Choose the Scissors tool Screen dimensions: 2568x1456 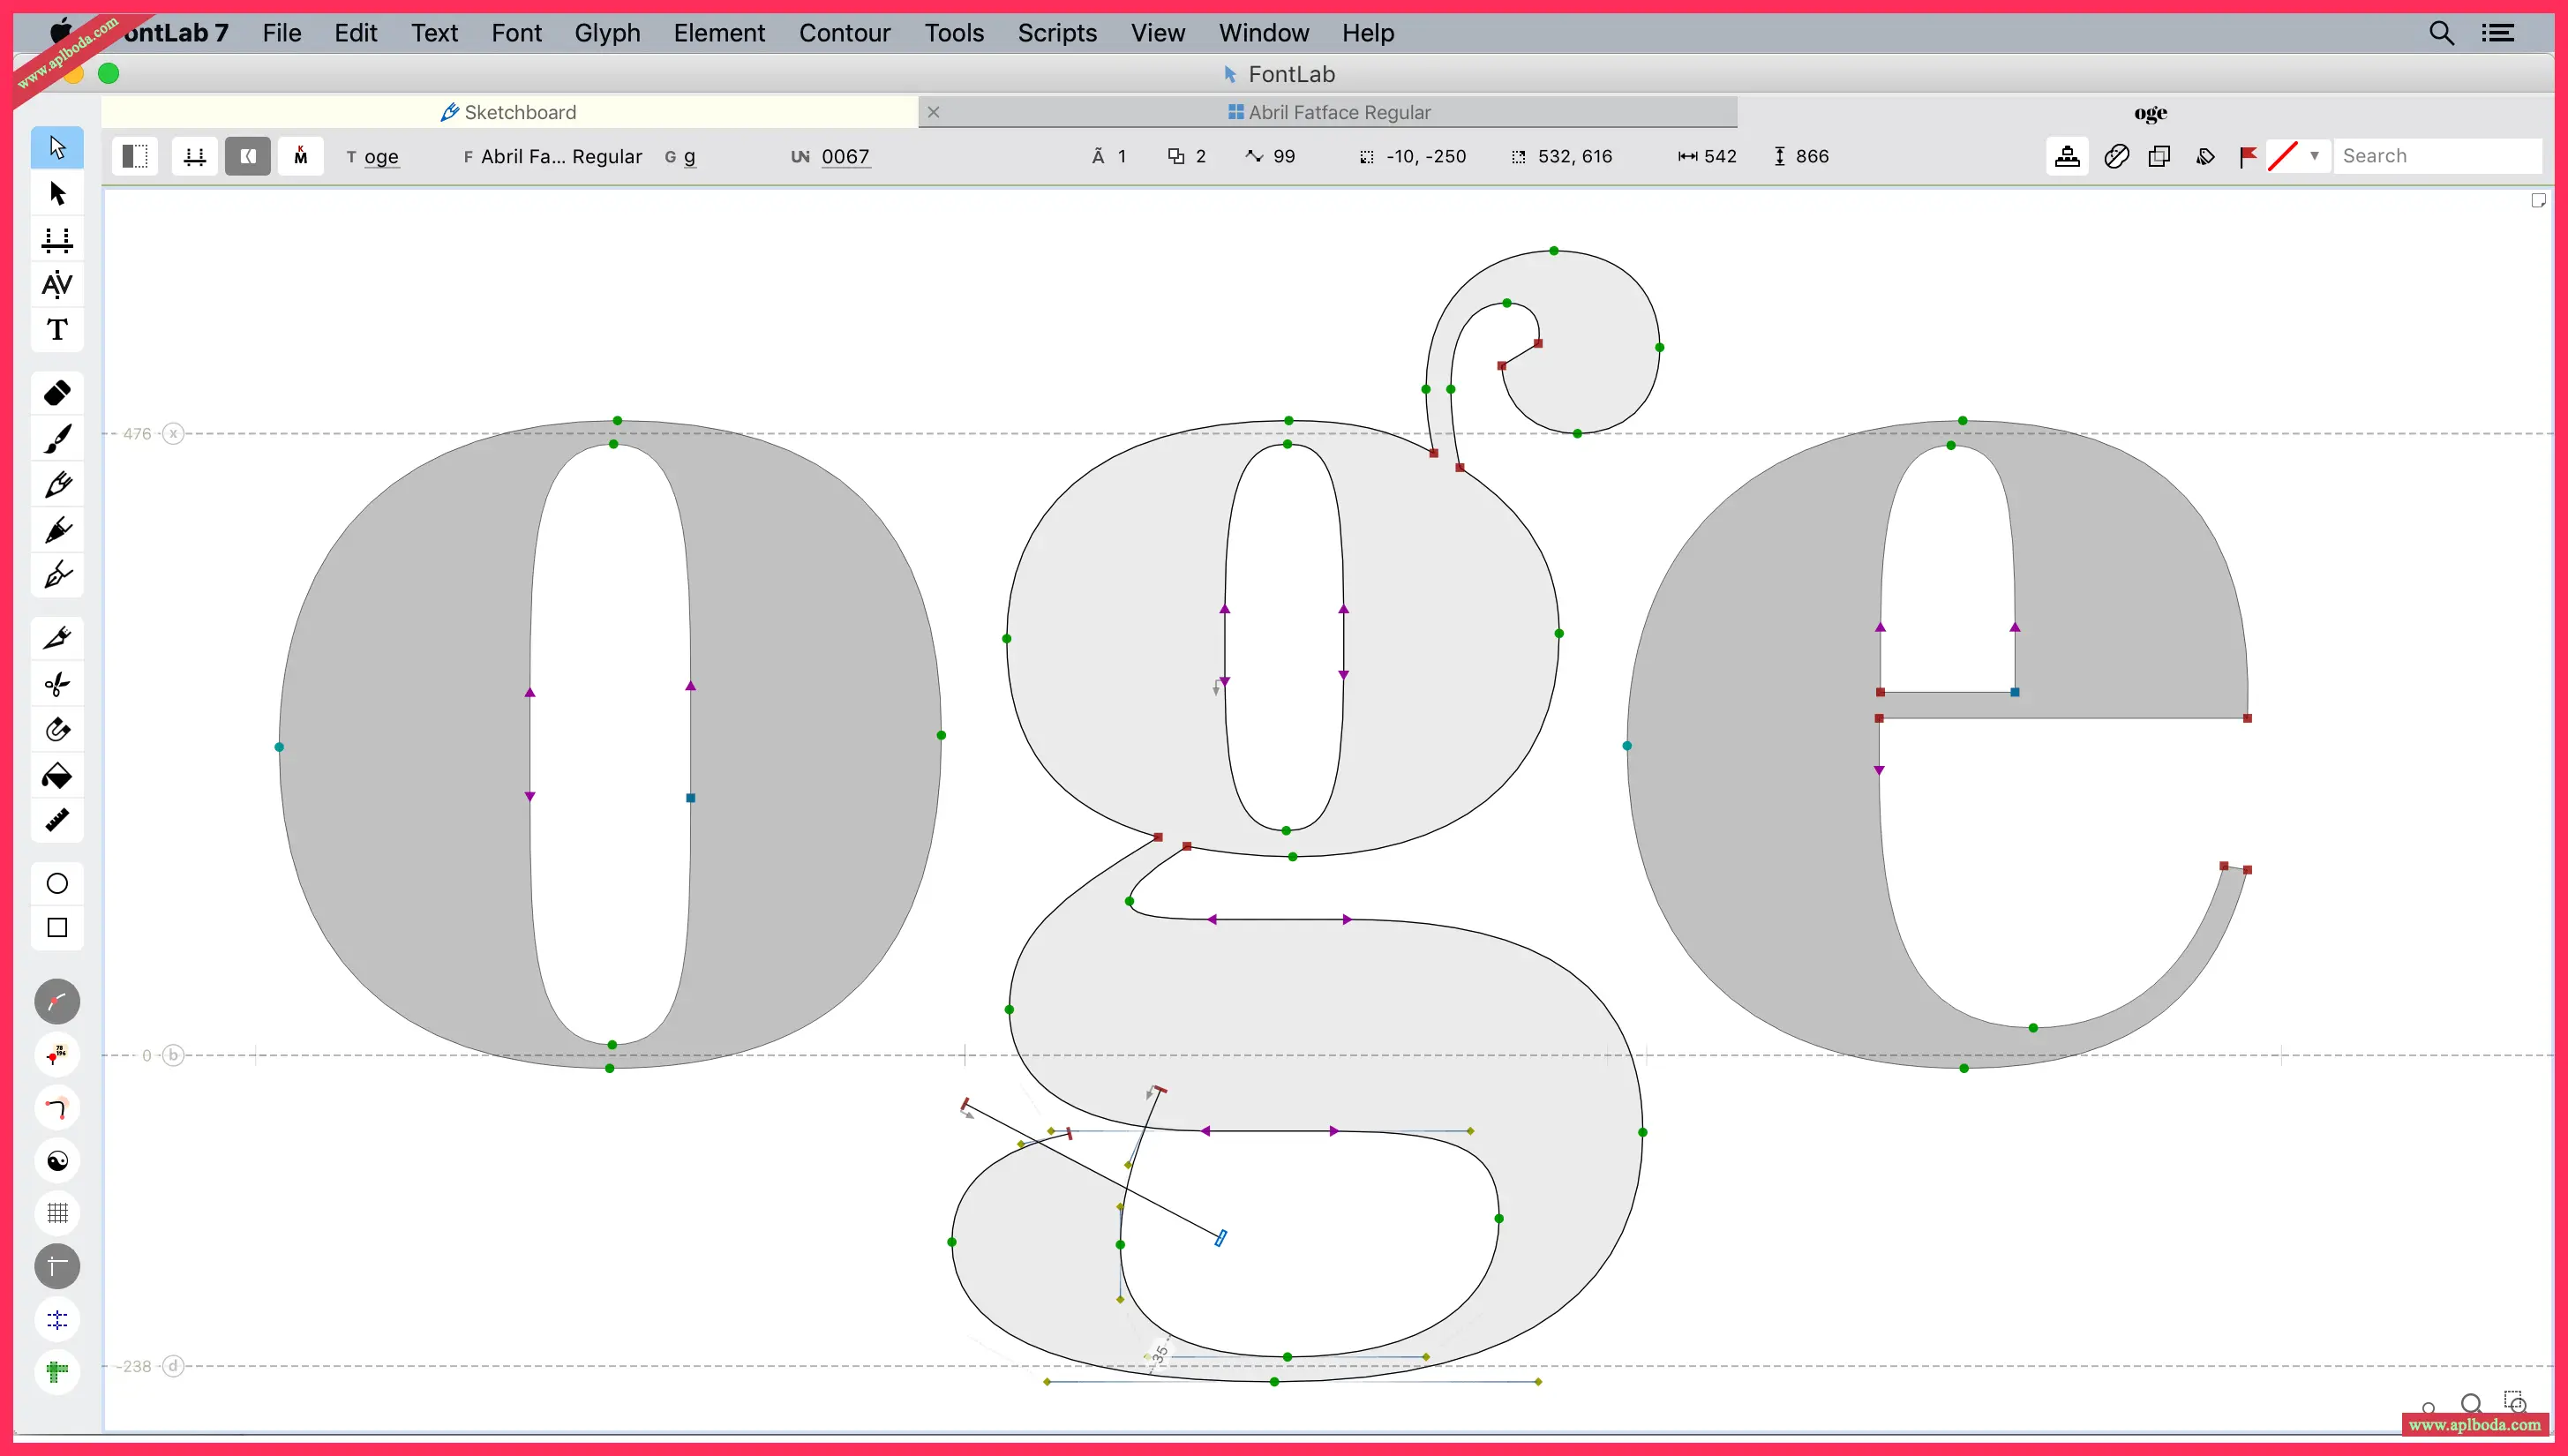pos(57,684)
